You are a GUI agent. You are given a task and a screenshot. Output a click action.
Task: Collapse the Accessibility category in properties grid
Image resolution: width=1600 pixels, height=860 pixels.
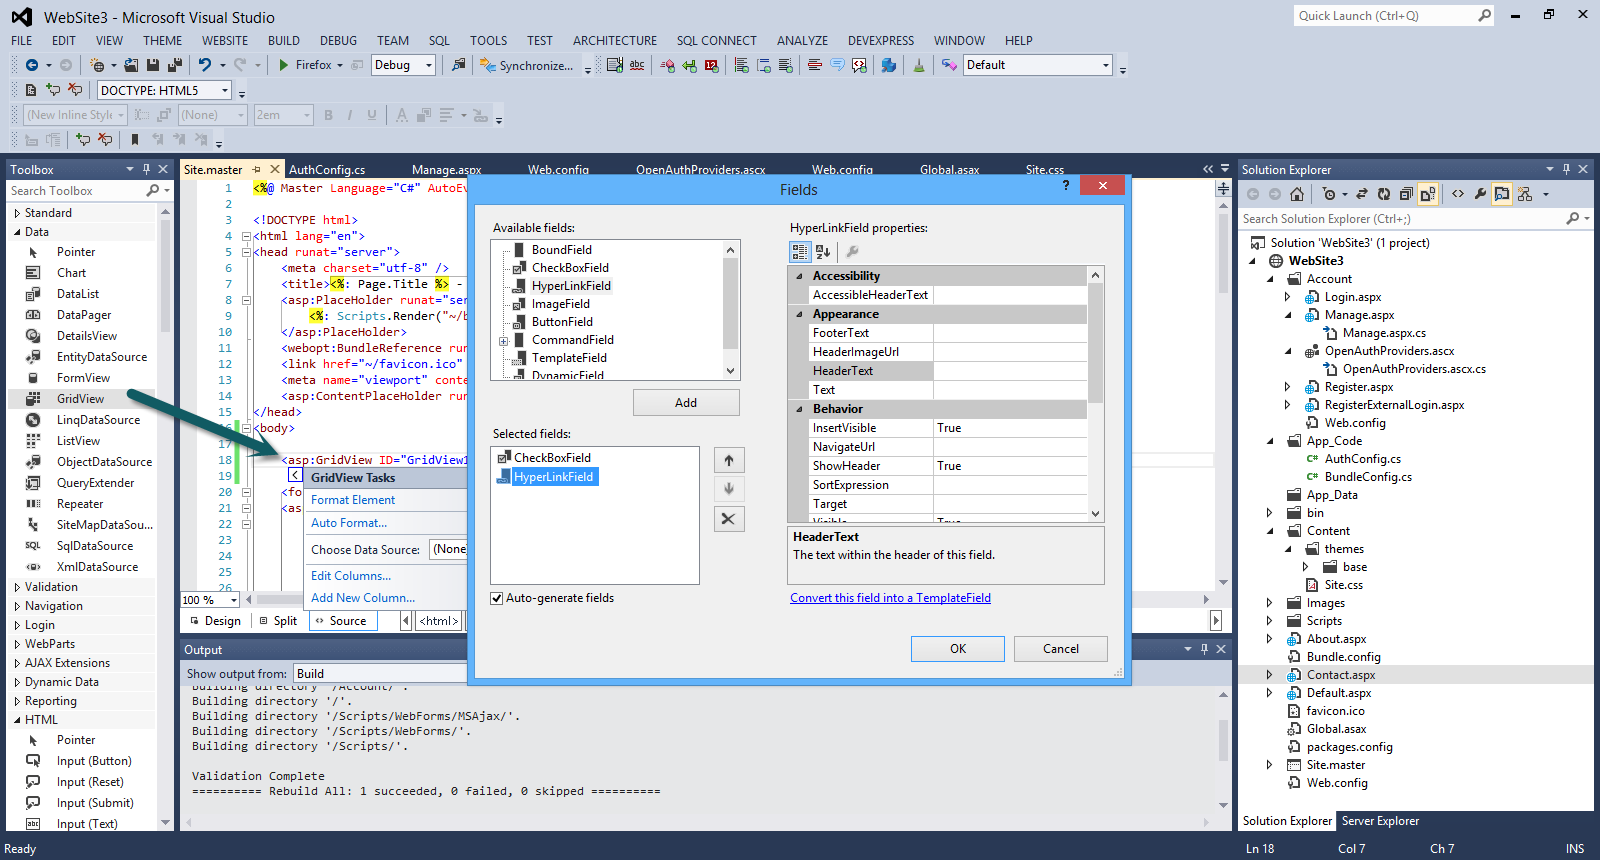coord(799,276)
